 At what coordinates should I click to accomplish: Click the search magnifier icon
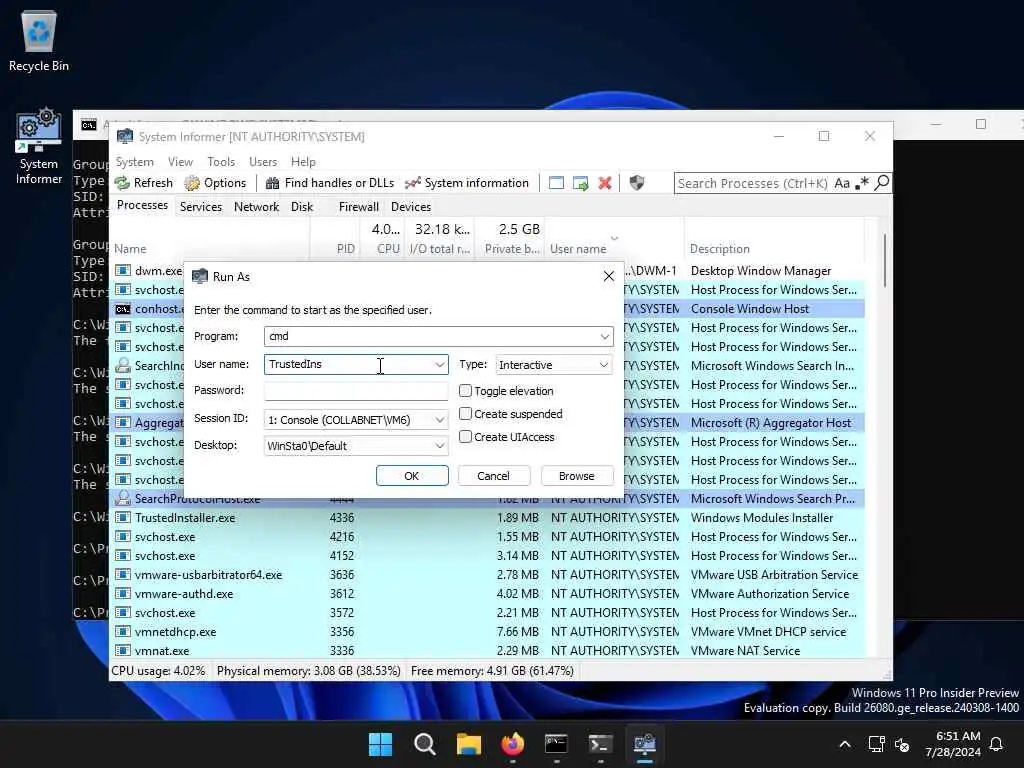coord(882,183)
